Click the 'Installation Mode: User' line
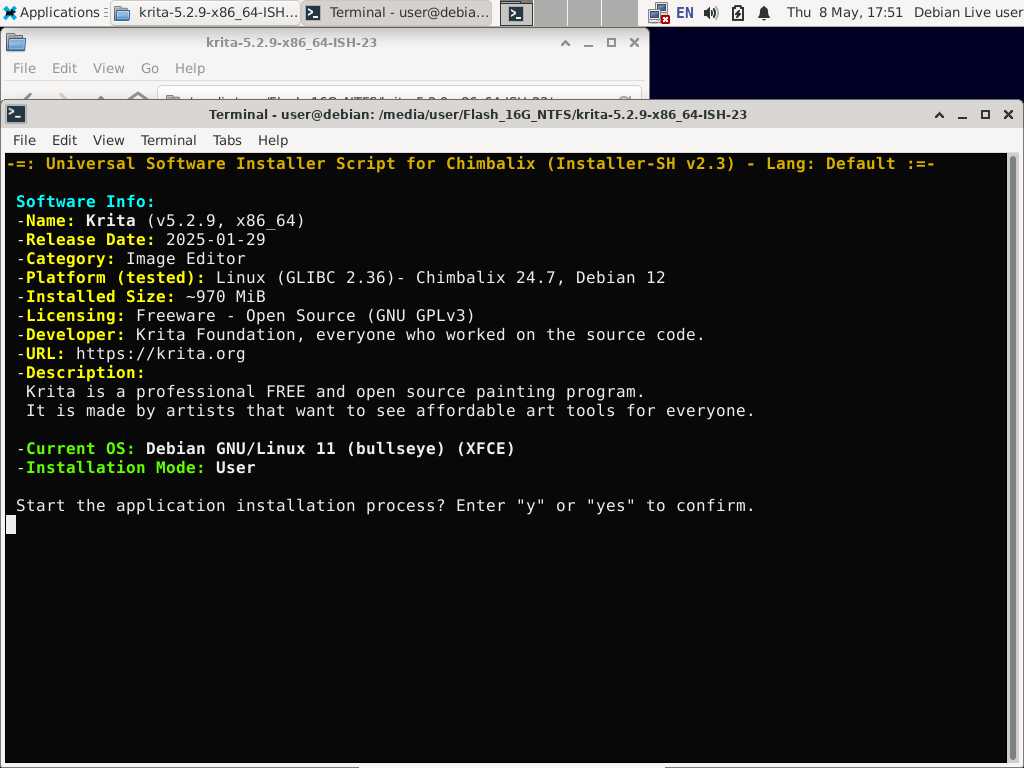Viewport: 1024px width, 768px height. (136, 468)
